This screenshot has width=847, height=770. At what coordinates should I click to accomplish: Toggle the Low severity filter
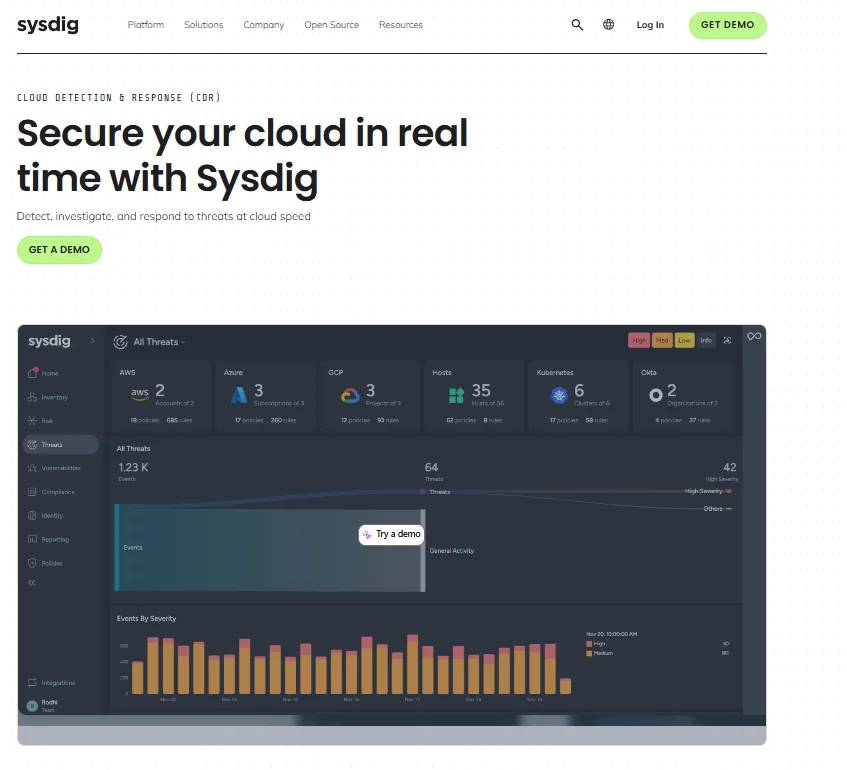(x=684, y=340)
